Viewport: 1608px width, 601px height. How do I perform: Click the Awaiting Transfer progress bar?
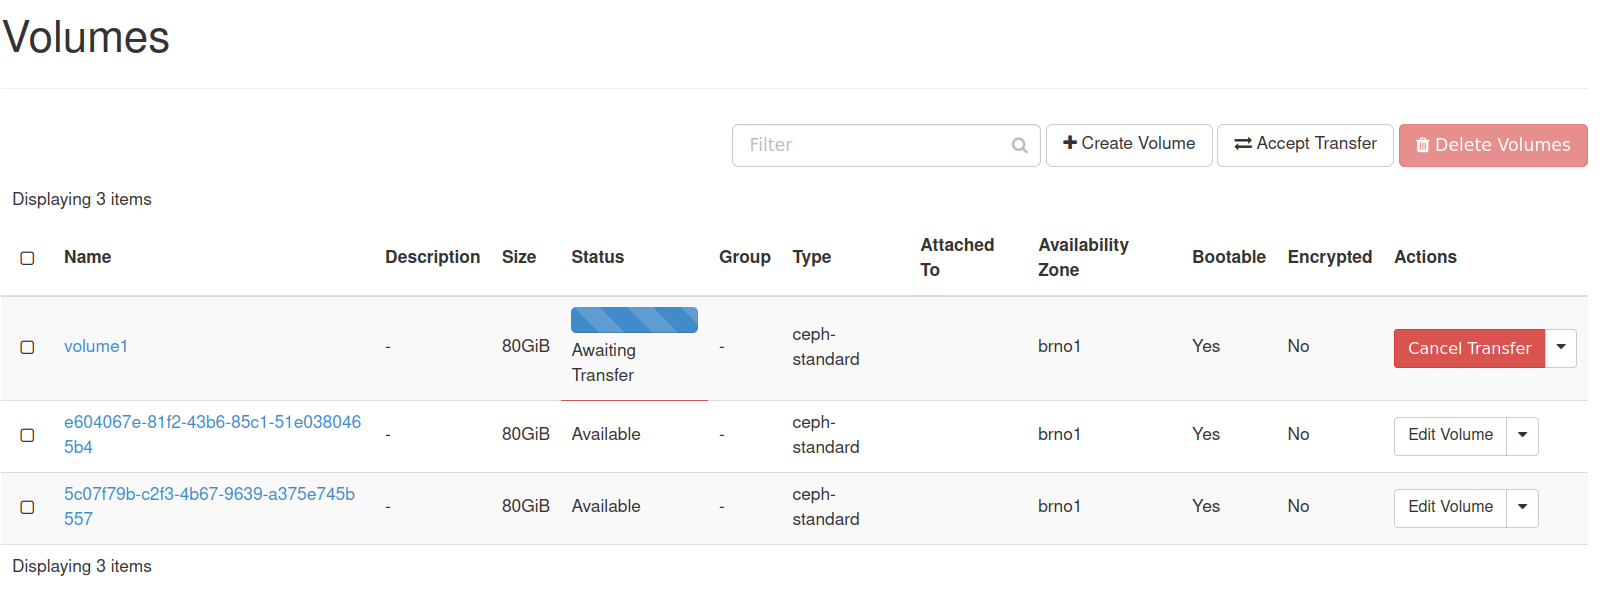(634, 320)
